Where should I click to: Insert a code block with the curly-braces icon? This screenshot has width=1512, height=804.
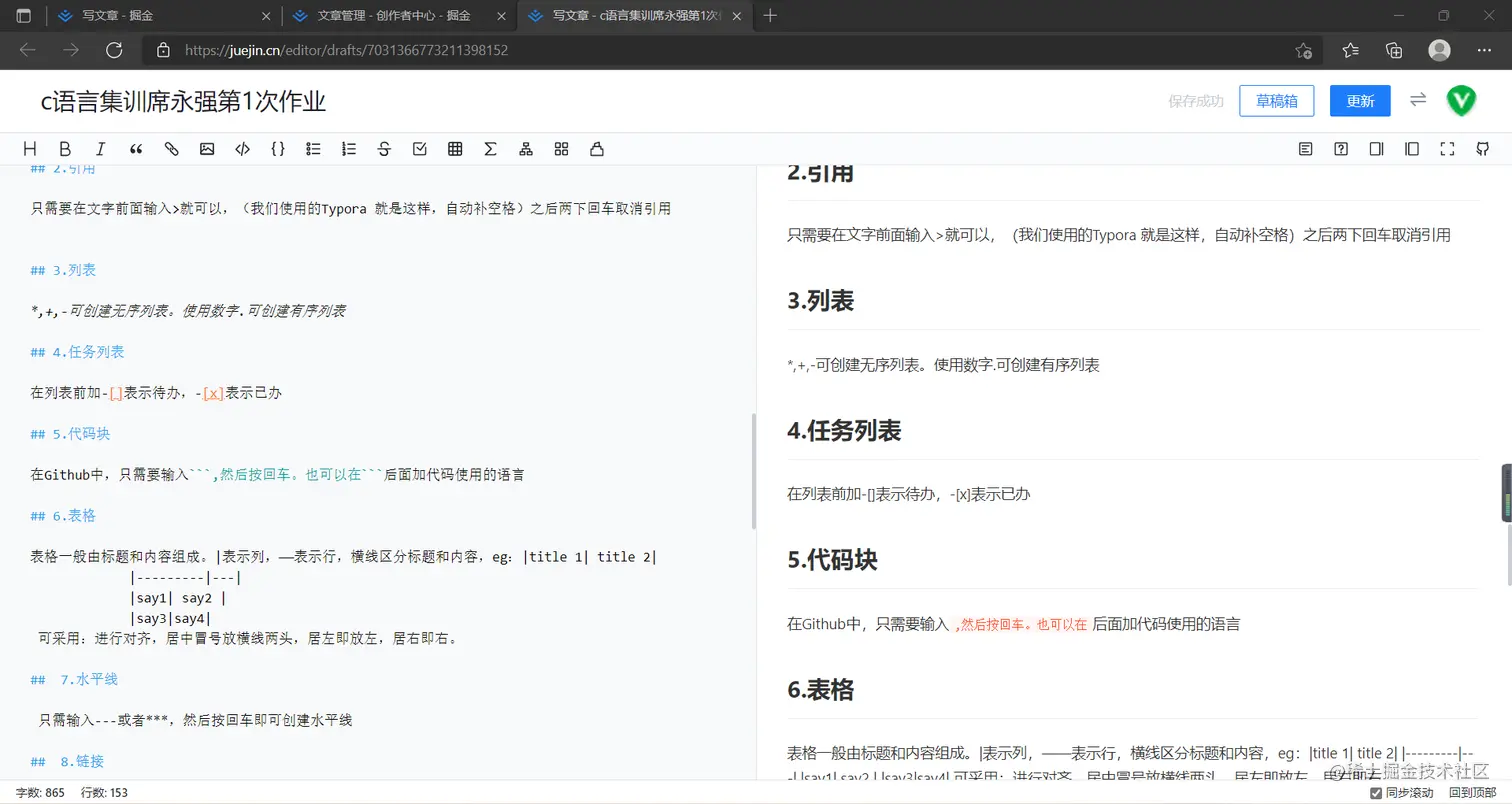point(278,149)
